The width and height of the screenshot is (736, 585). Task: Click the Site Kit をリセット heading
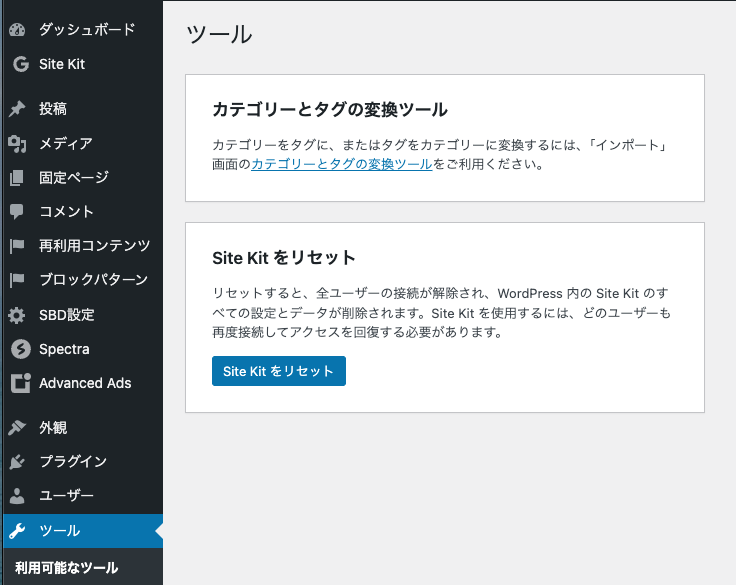click(x=284, y=258)
